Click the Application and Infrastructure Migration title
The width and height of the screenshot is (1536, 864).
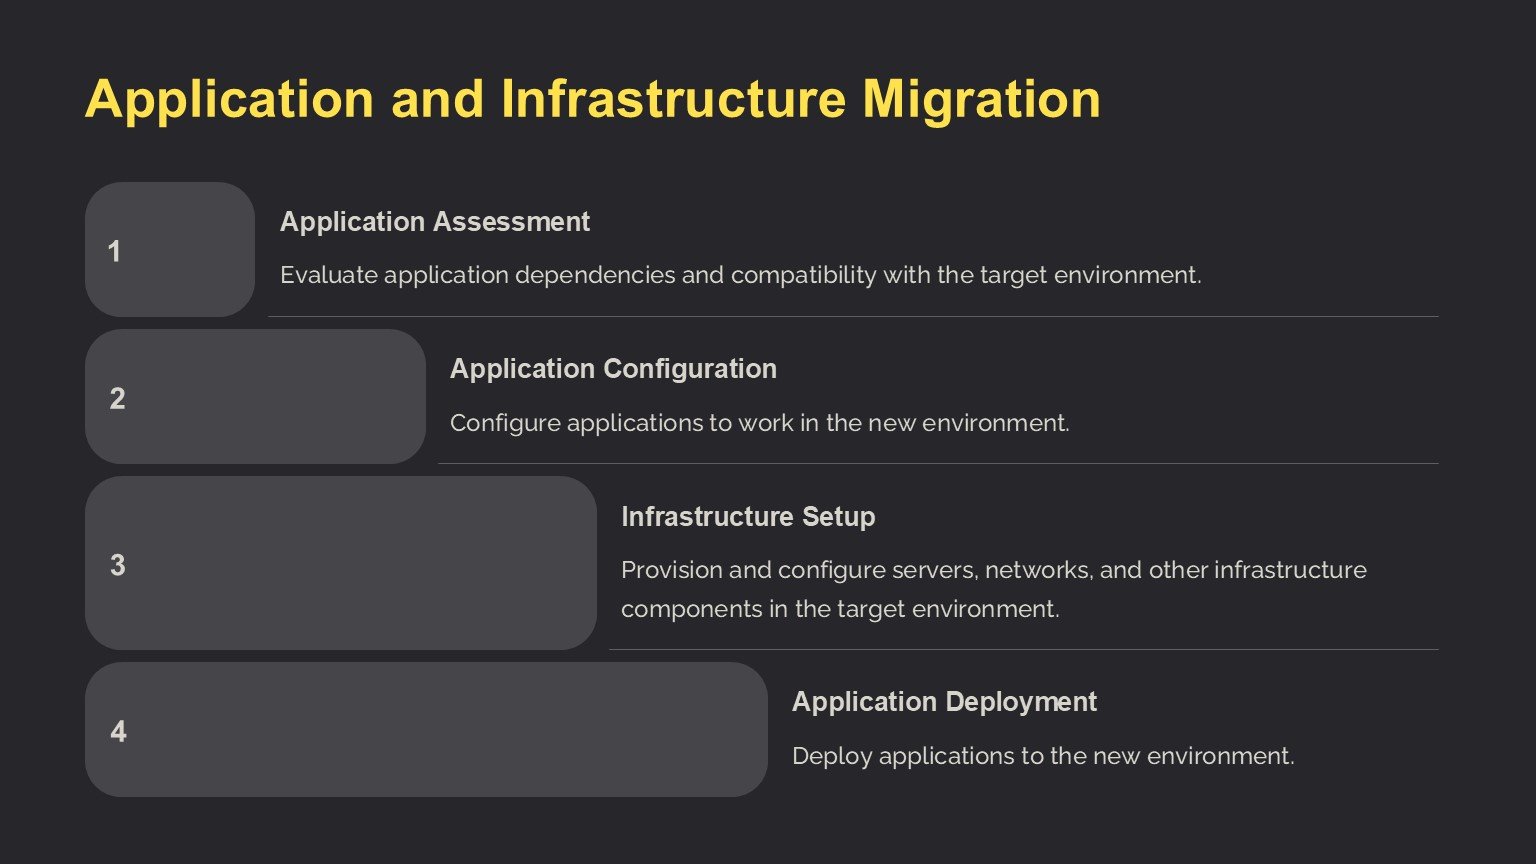coord(592,99)
